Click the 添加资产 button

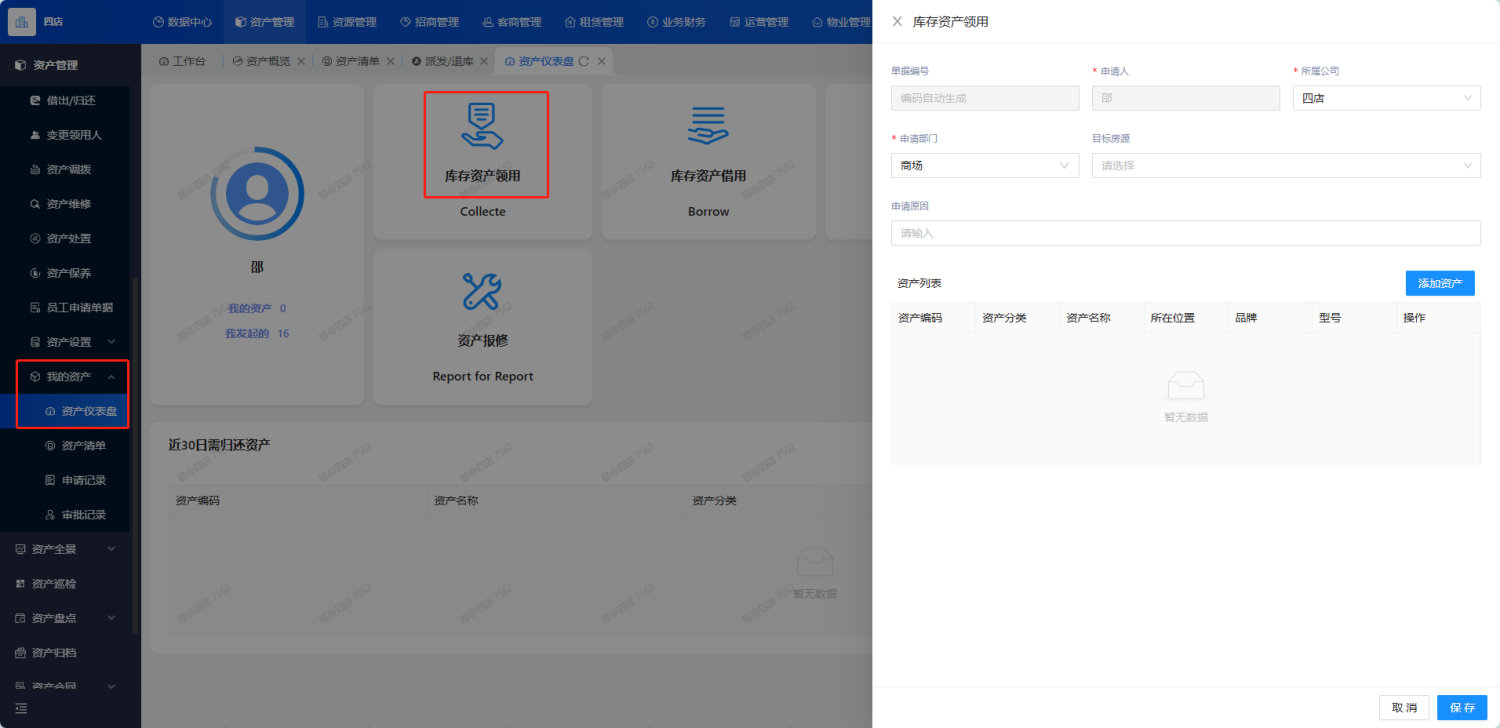(x=1440, y=283)
